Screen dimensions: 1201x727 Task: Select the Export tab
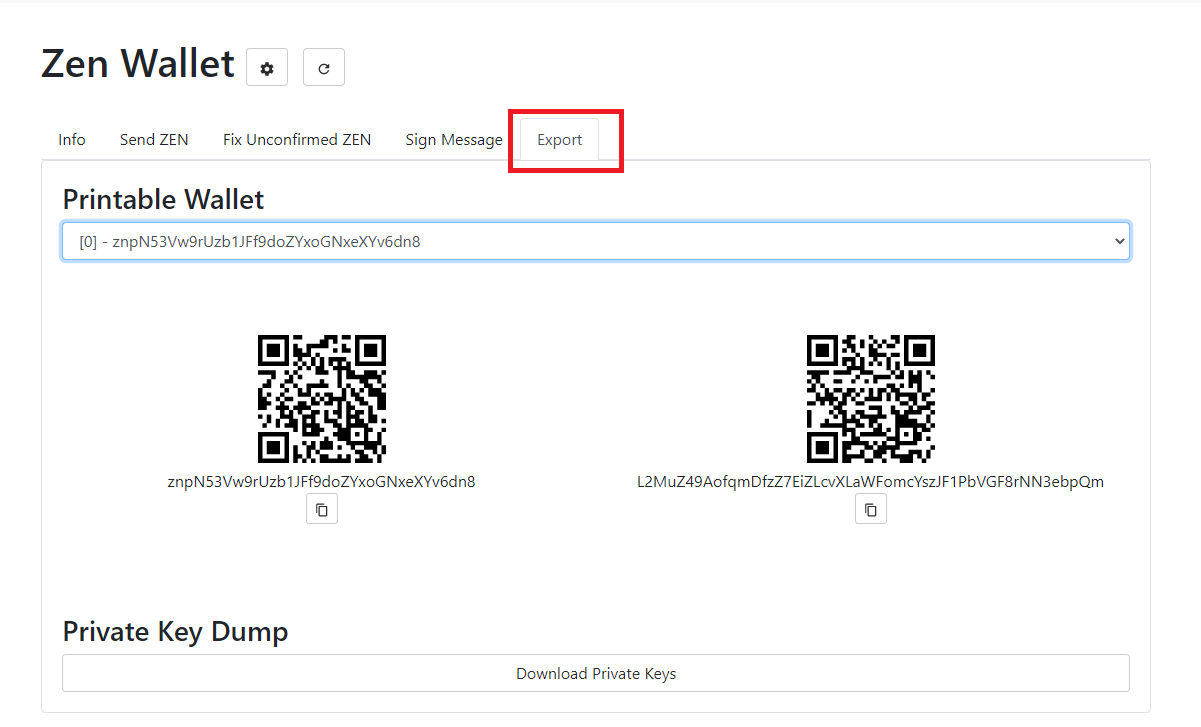coord(560,140)
